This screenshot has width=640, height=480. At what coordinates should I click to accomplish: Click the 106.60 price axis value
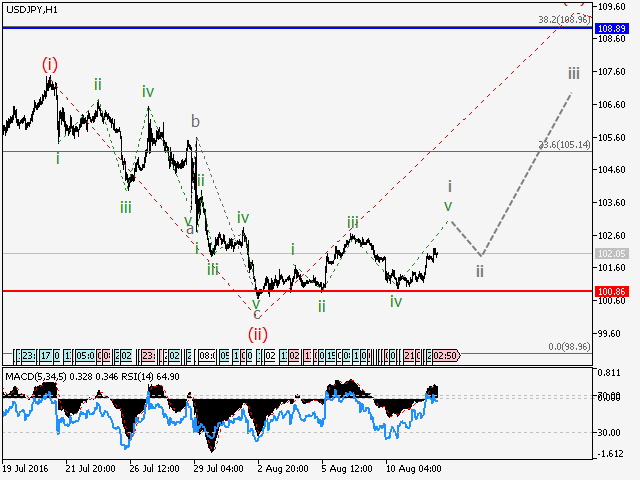[x=611, y=105]
